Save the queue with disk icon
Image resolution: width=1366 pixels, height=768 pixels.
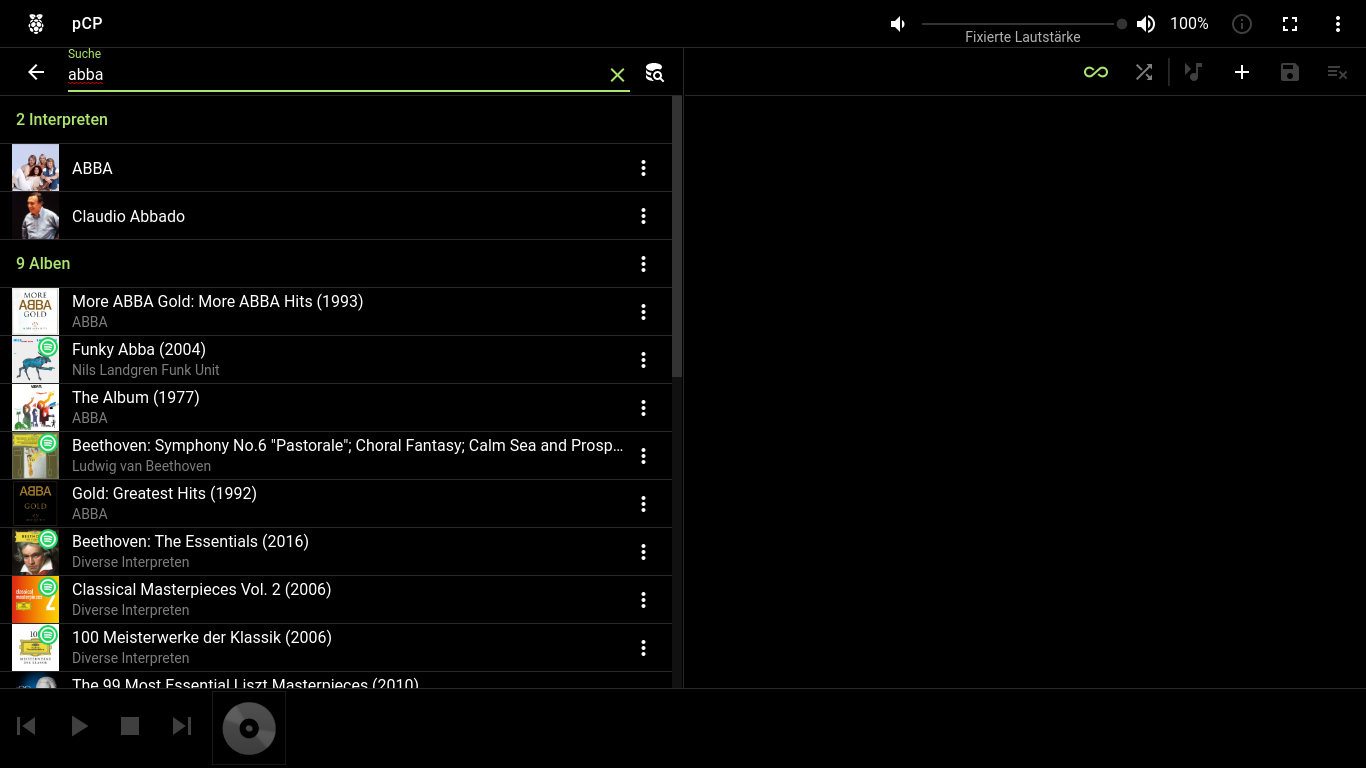coord(1290,72)
